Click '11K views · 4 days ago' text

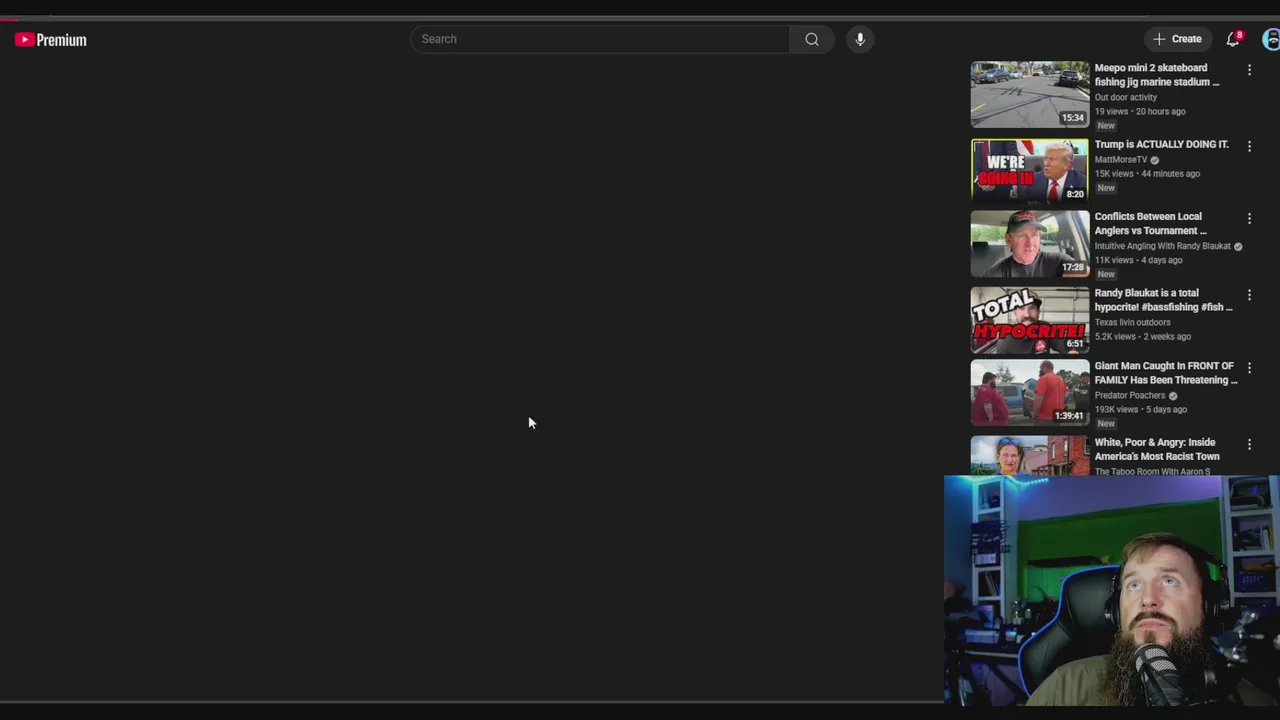pos(1138,260)
